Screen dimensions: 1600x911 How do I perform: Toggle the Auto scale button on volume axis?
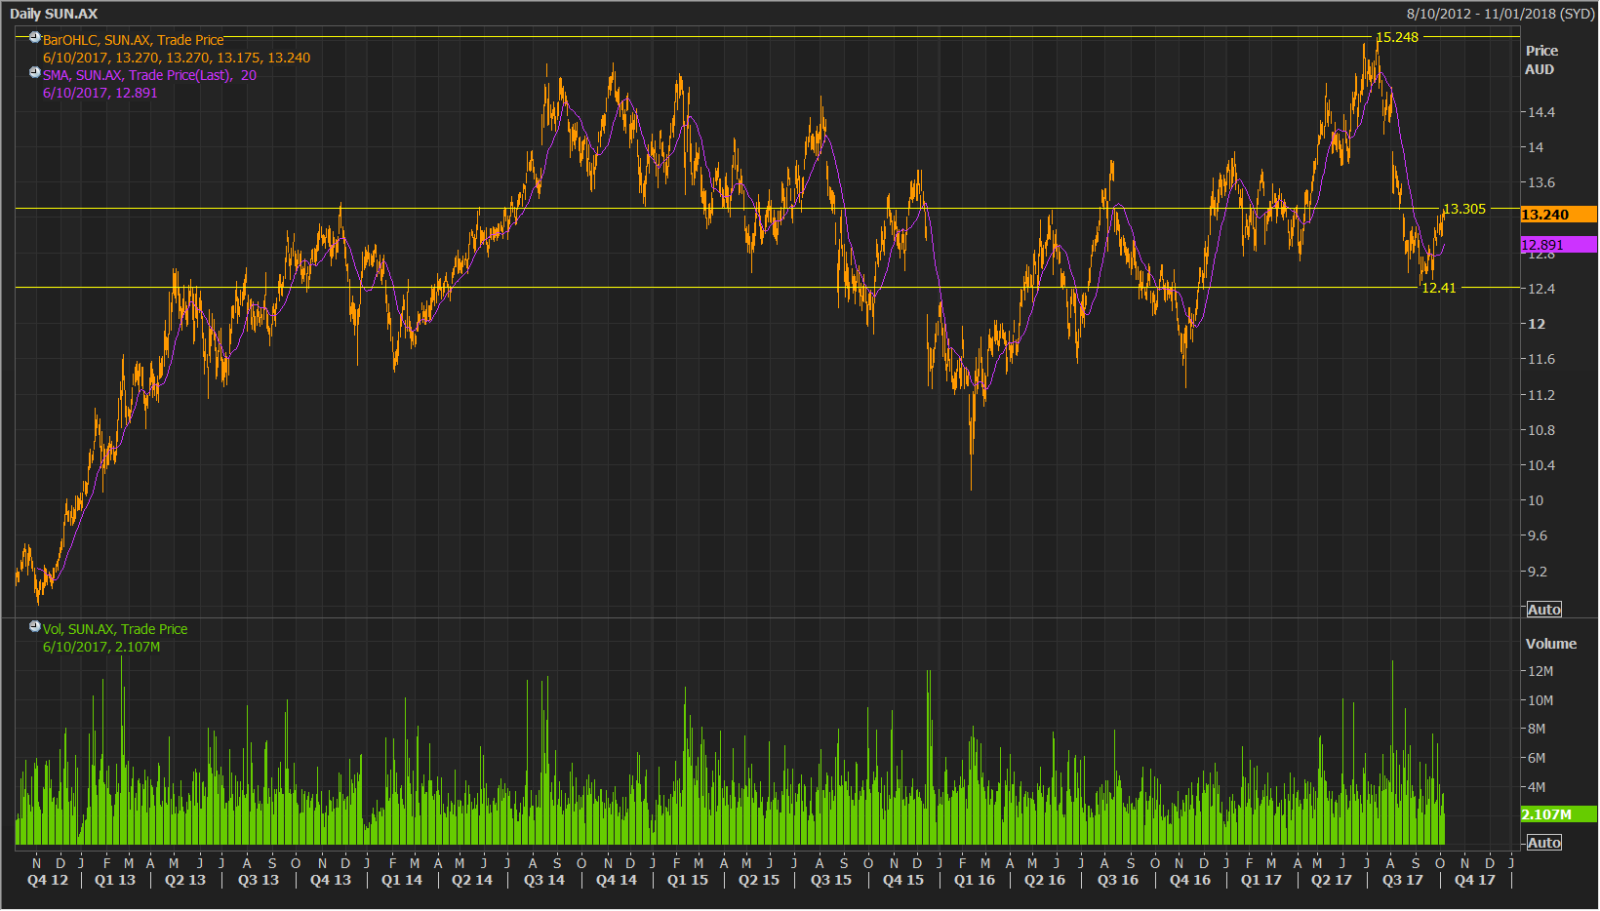1544,843
